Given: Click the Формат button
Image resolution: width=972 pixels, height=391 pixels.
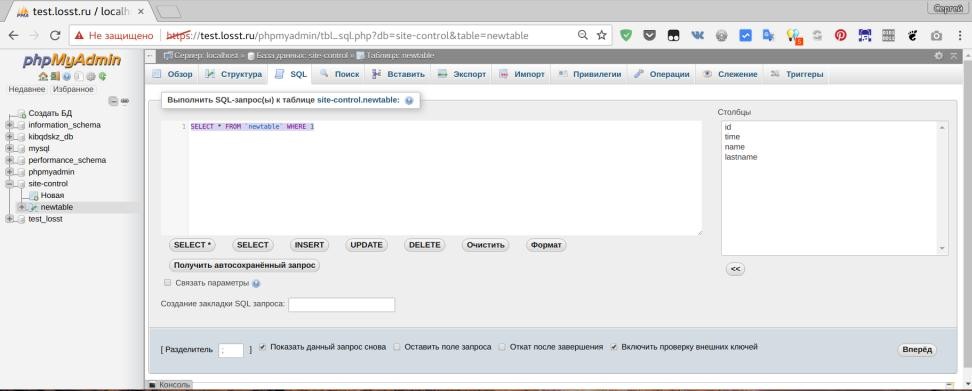Looking at the screenshot, I should coord(546,245).
